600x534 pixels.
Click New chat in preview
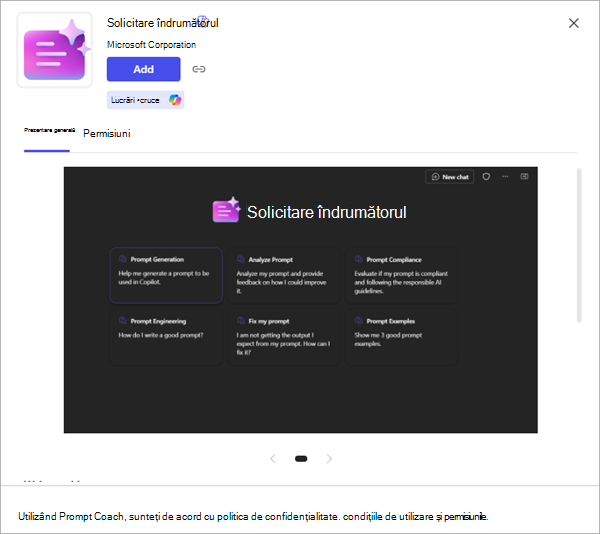(450, 177)
